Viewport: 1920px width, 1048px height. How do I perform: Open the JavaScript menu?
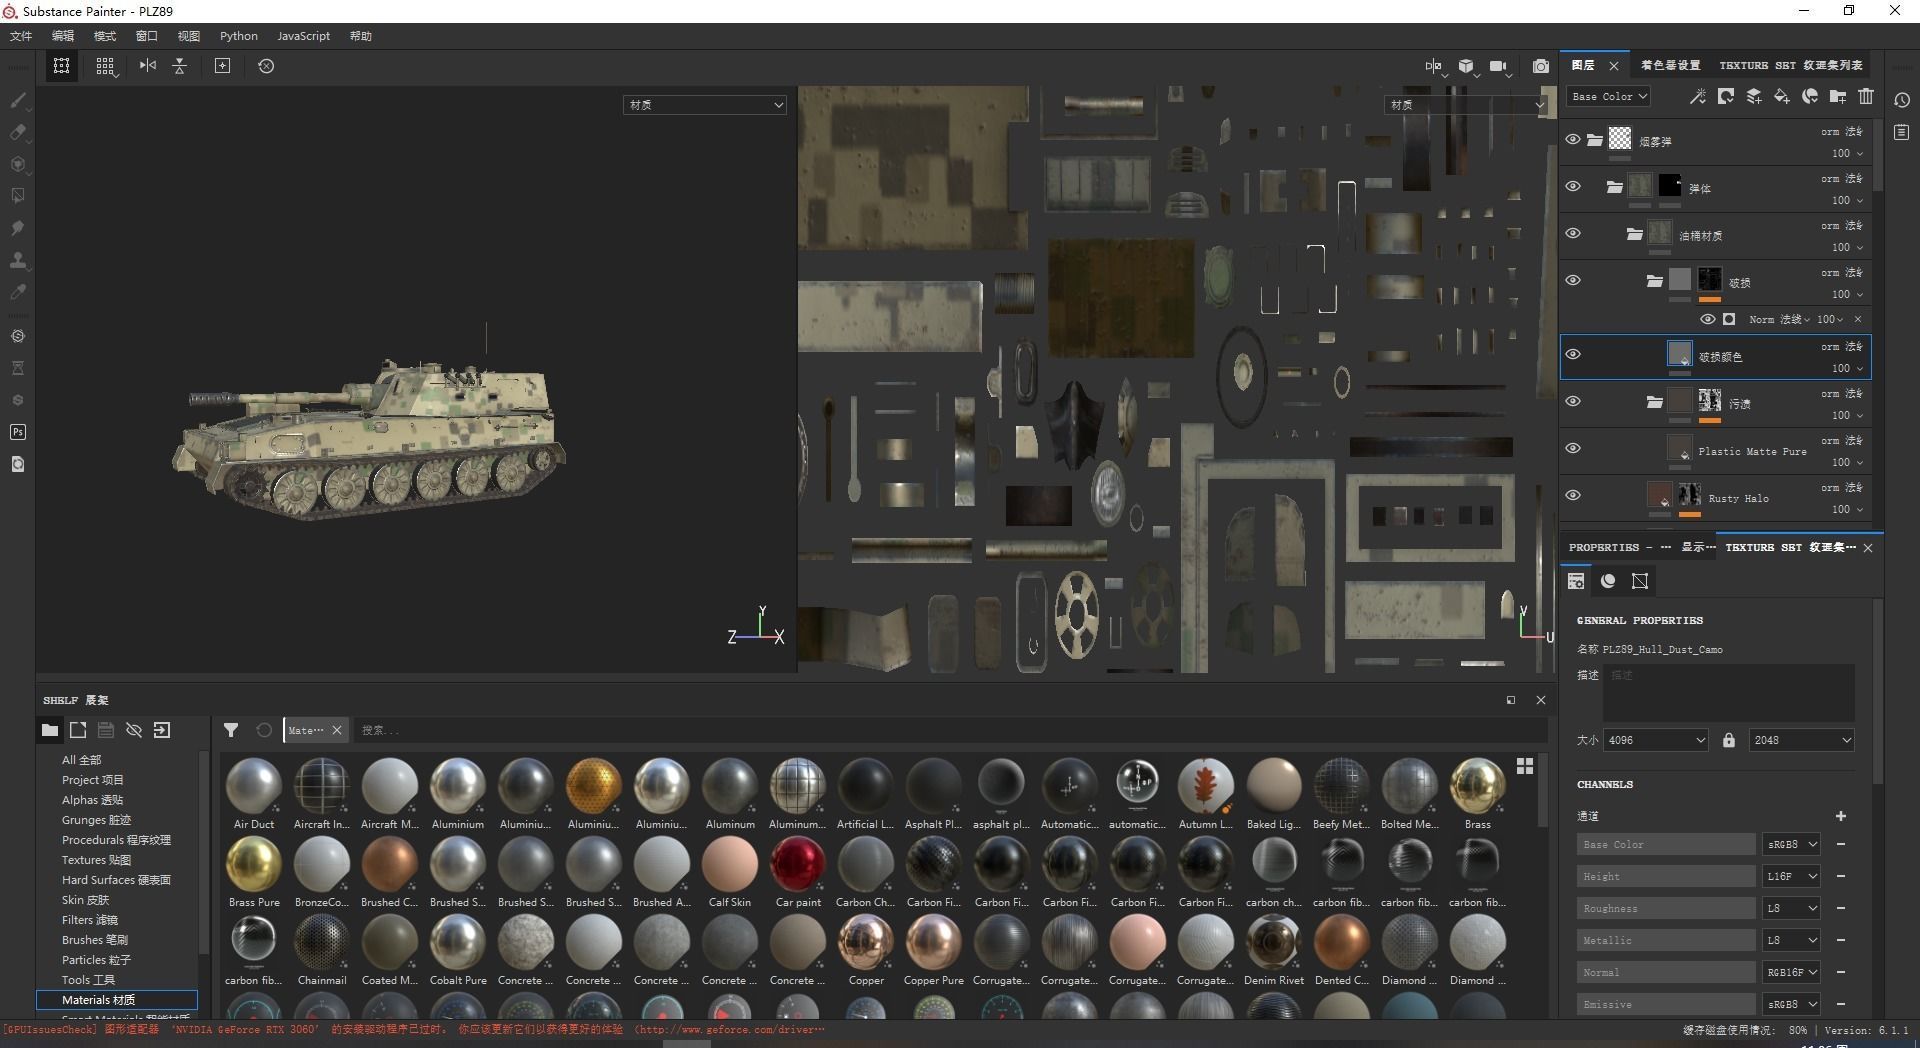click(x=303, y=36)
